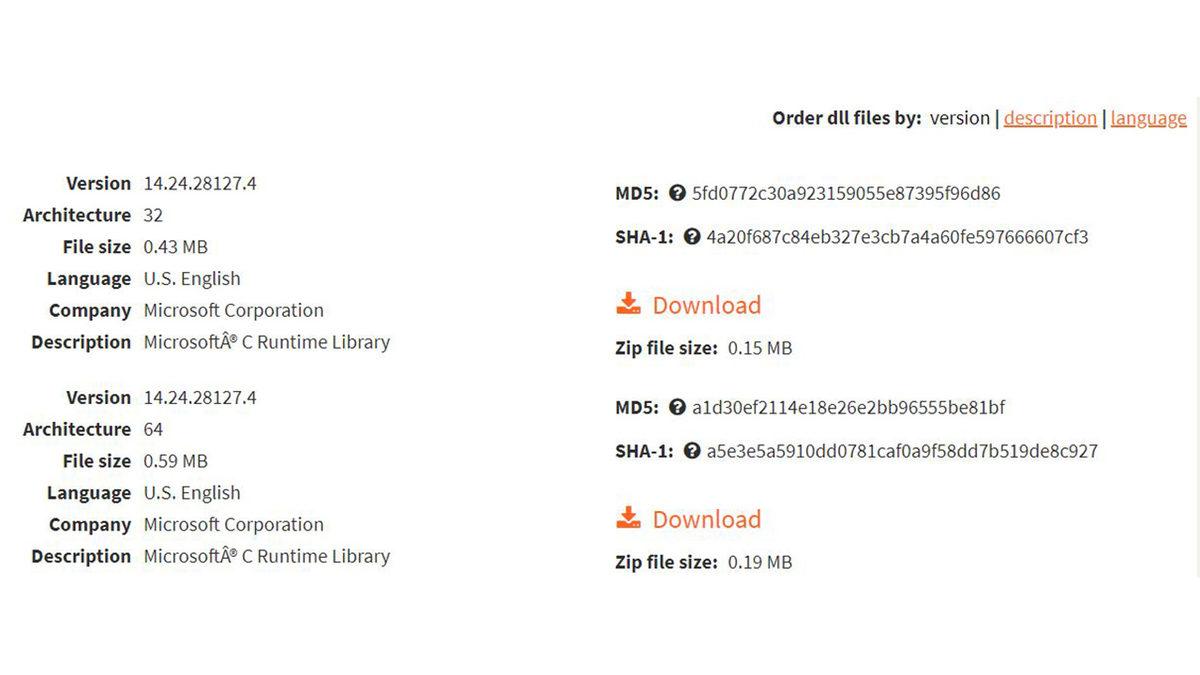Select the version ordering option
This screenshot has height=675, width=1200.
click(x=959, y=118)
